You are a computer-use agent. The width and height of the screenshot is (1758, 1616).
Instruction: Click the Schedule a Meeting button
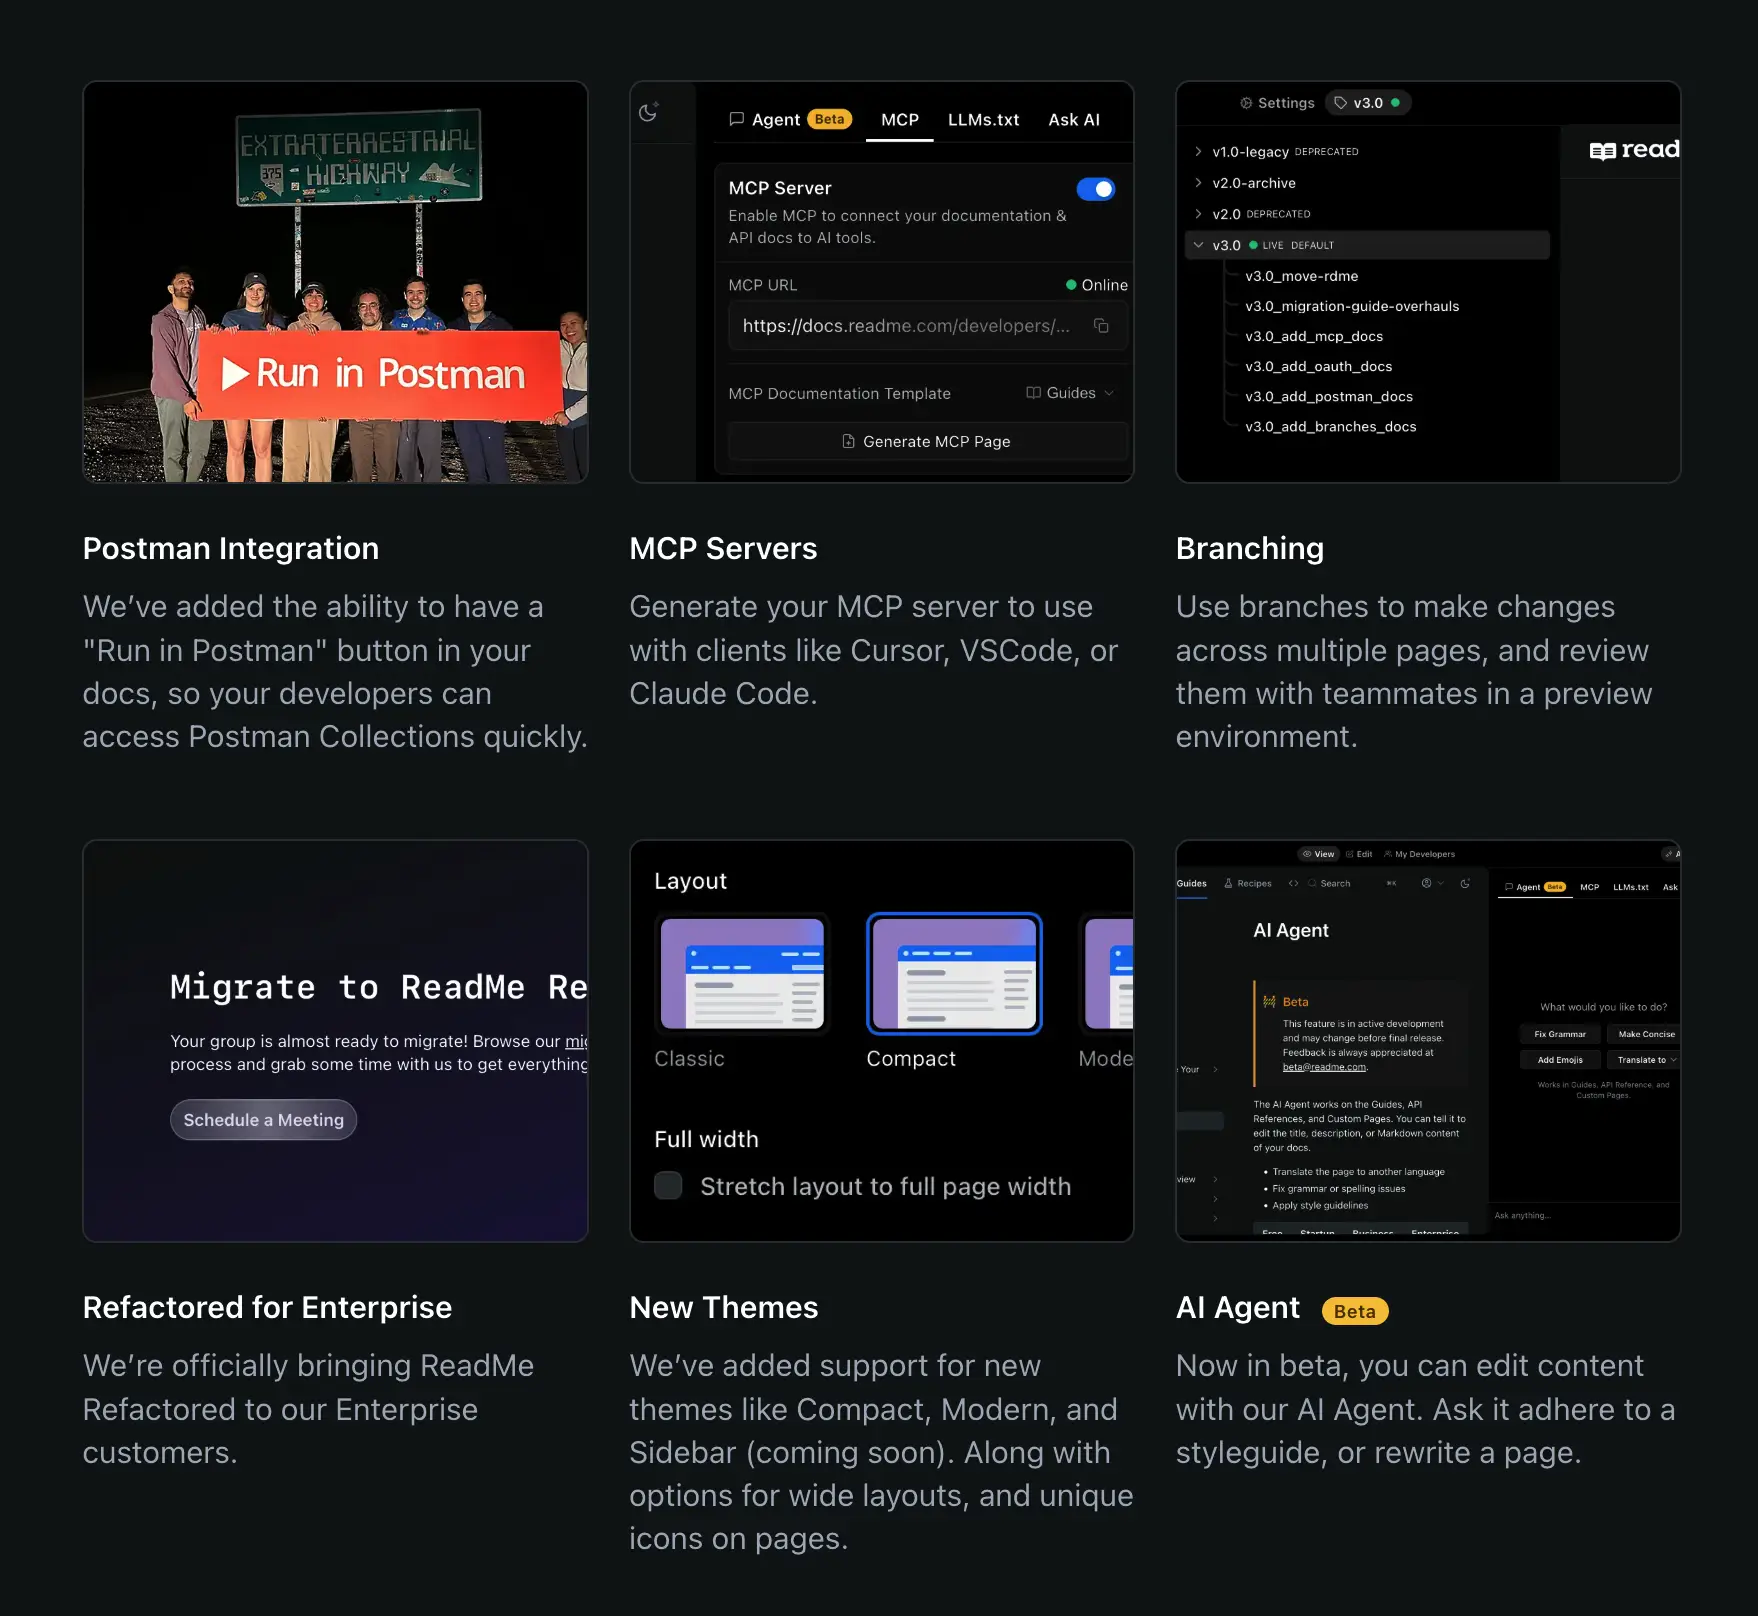pos(263,1120)
